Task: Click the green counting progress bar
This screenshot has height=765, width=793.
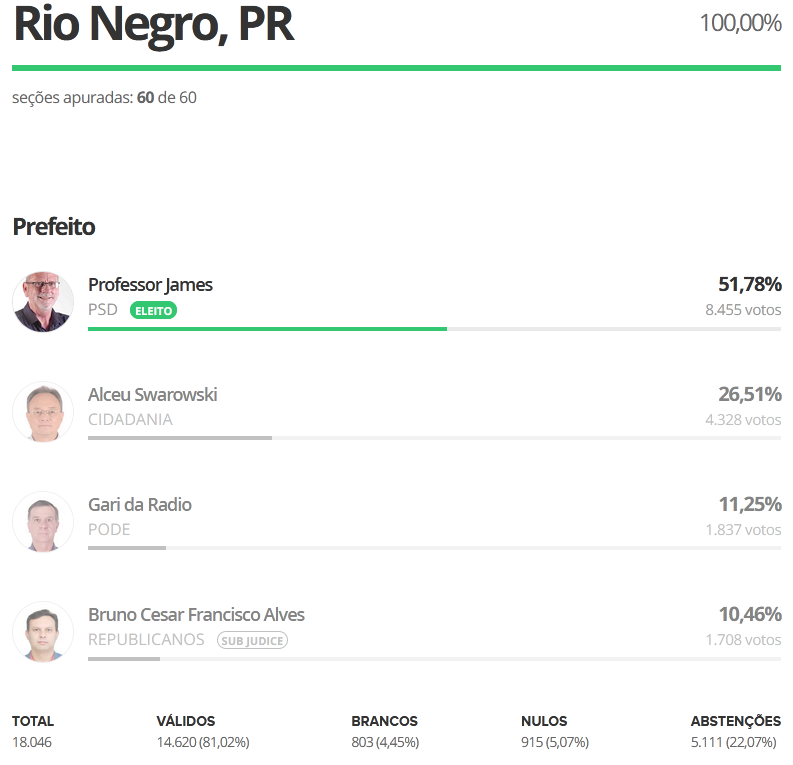Action: tap(396, 68)
